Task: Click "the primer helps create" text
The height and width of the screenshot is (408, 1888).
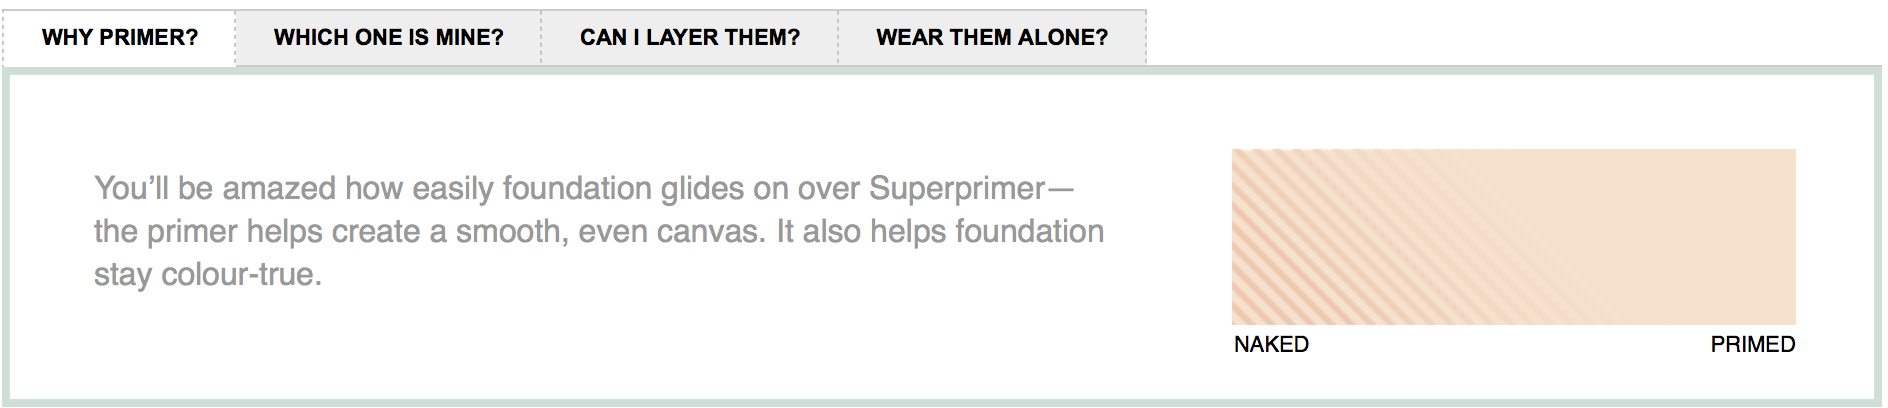Action: click(x=257, y=231)
